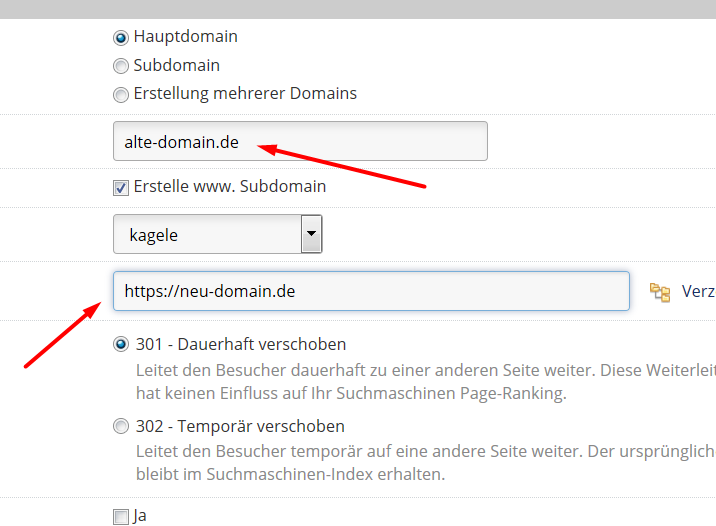
Task: Click the "301 - Dauerhaft verschoben" label text
Action: [x=240, y=345]
